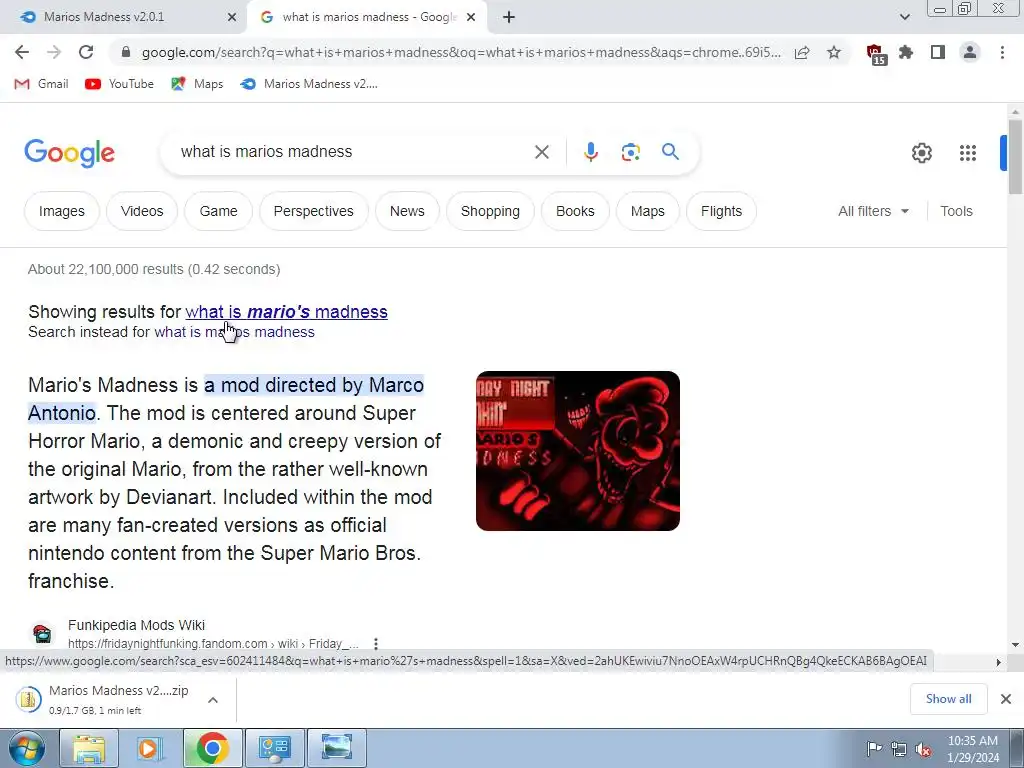The width and height of the screenshot is (1024, 768).
Task: Open the Mario's Madness red thumbnail image
Action: click(x=577, y=451)
